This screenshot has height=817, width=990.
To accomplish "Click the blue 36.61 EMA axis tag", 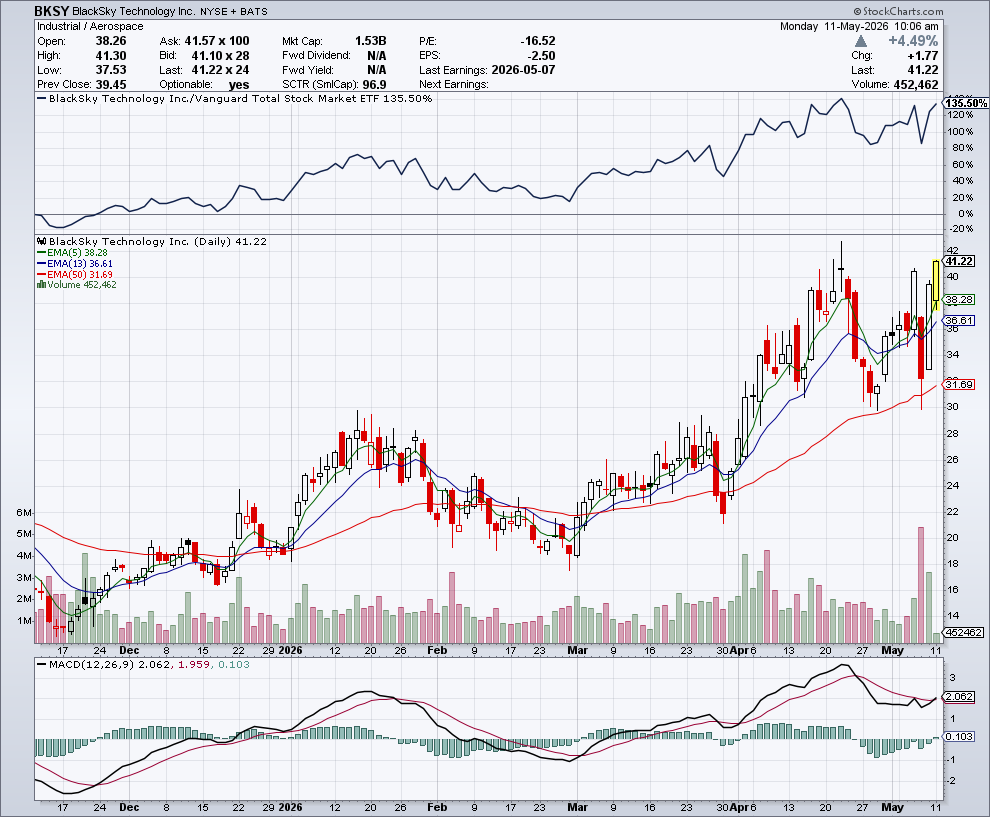I will [x=958, y=321].
